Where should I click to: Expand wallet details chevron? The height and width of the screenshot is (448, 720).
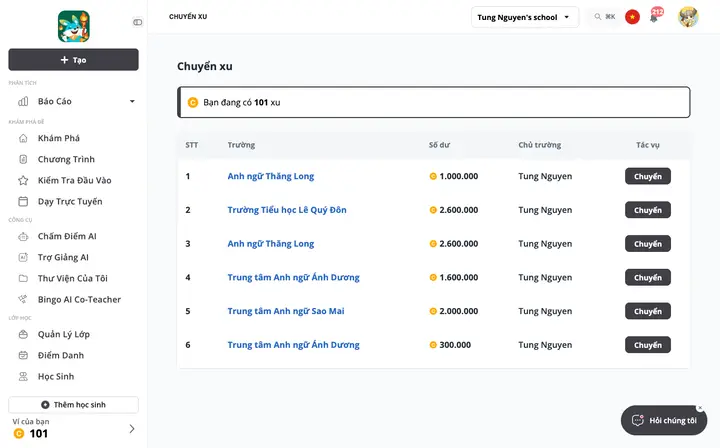click(132, 429)
